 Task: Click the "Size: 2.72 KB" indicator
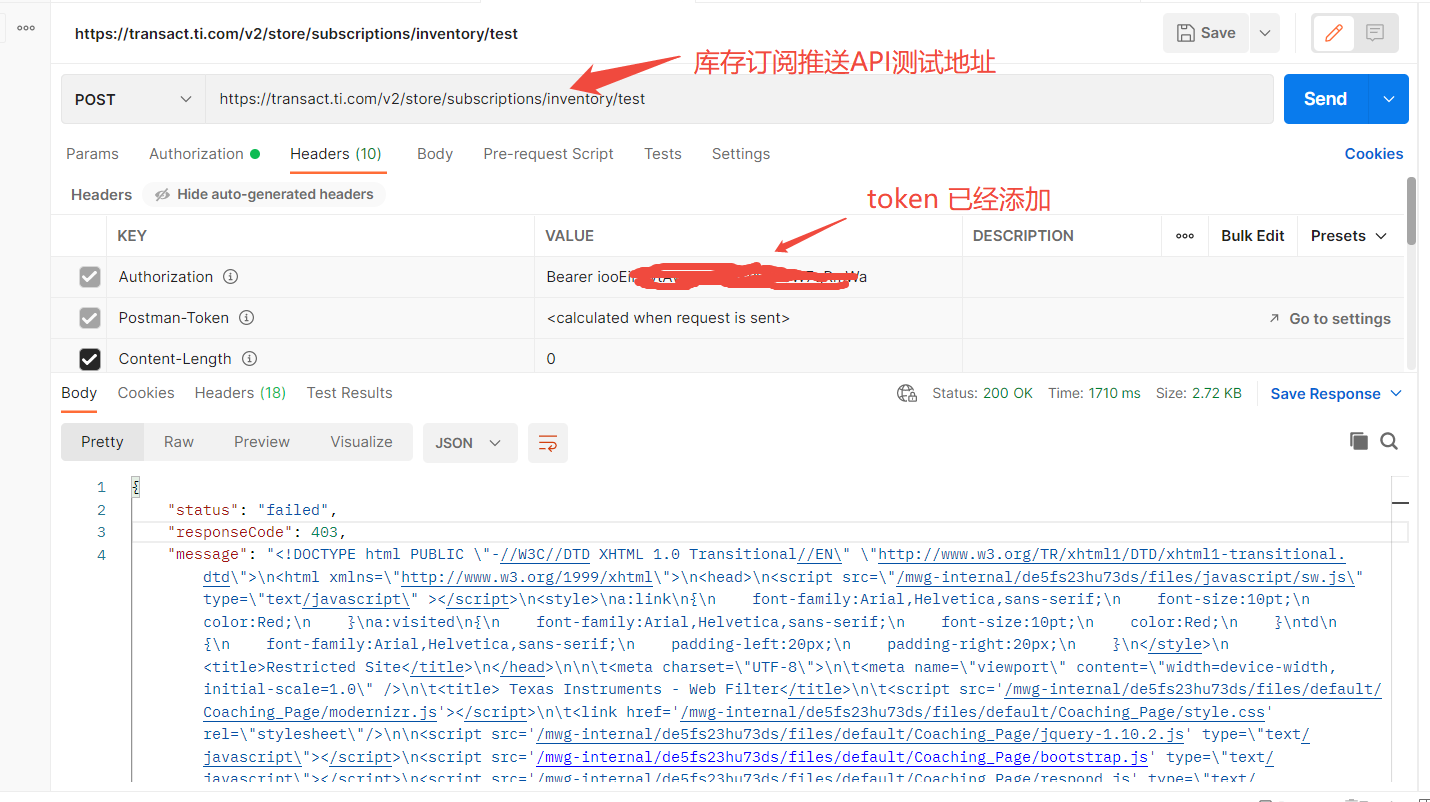click(1199, 394)
